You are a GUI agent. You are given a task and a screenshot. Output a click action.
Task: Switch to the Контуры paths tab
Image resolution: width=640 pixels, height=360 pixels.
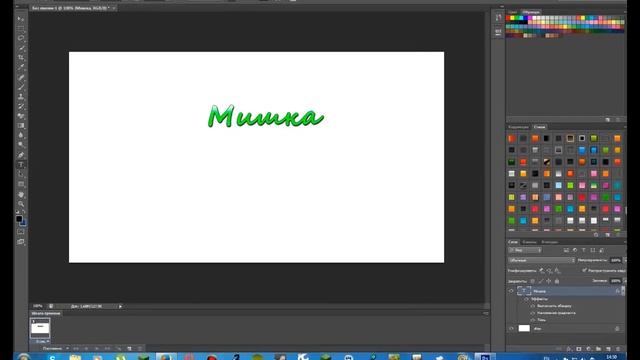(549, 242)
